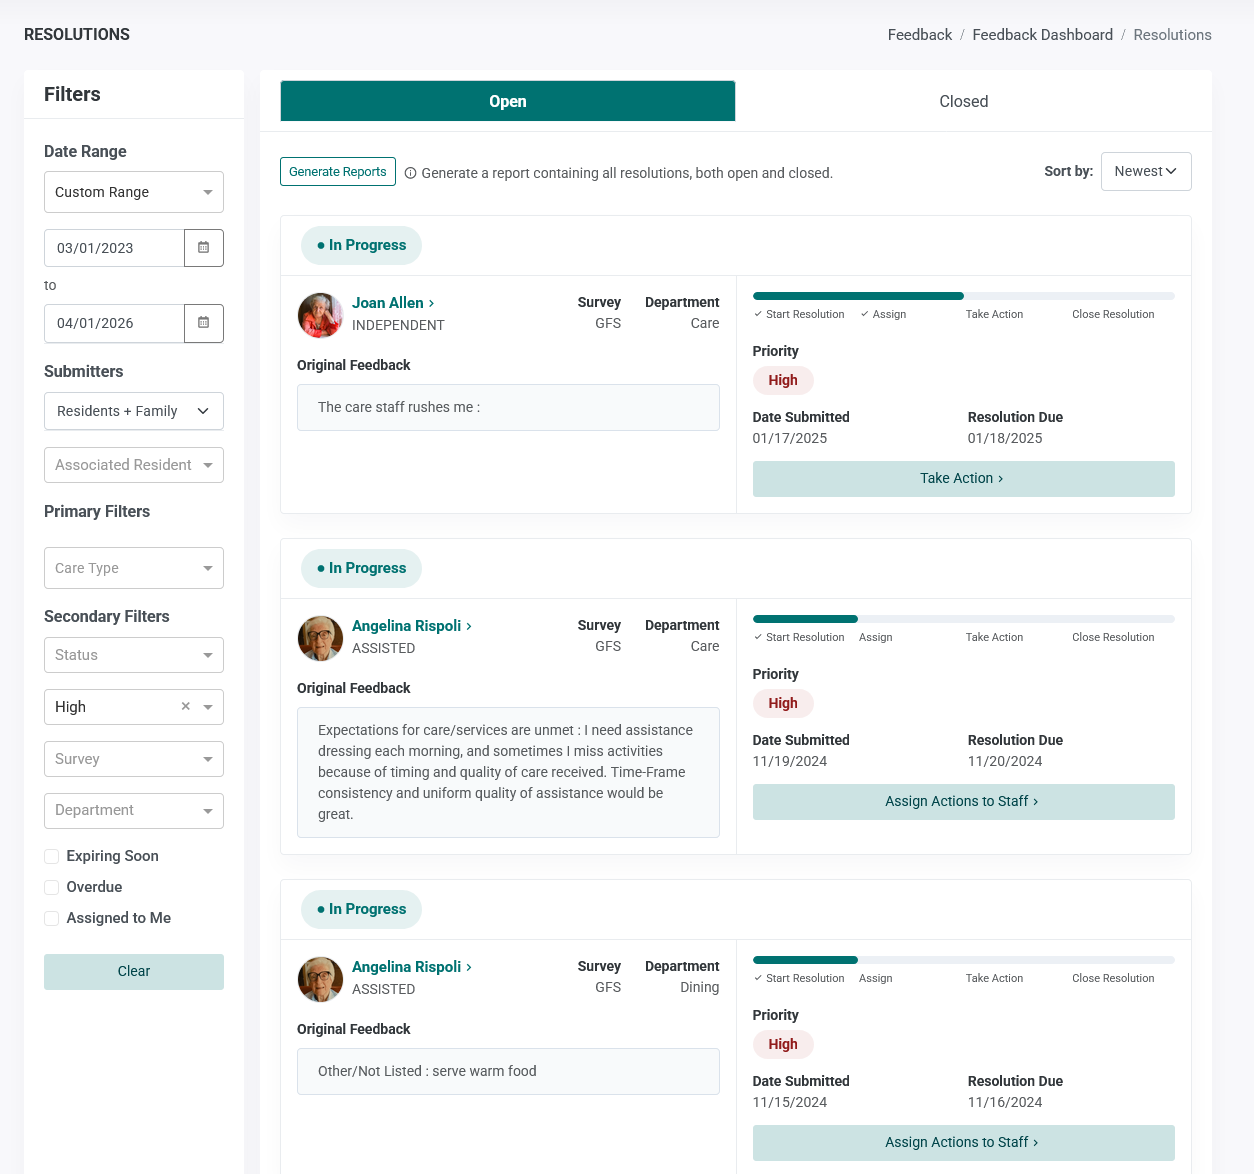Open the start date calendar picker
1254x1174 pixels.
point(204,248)
